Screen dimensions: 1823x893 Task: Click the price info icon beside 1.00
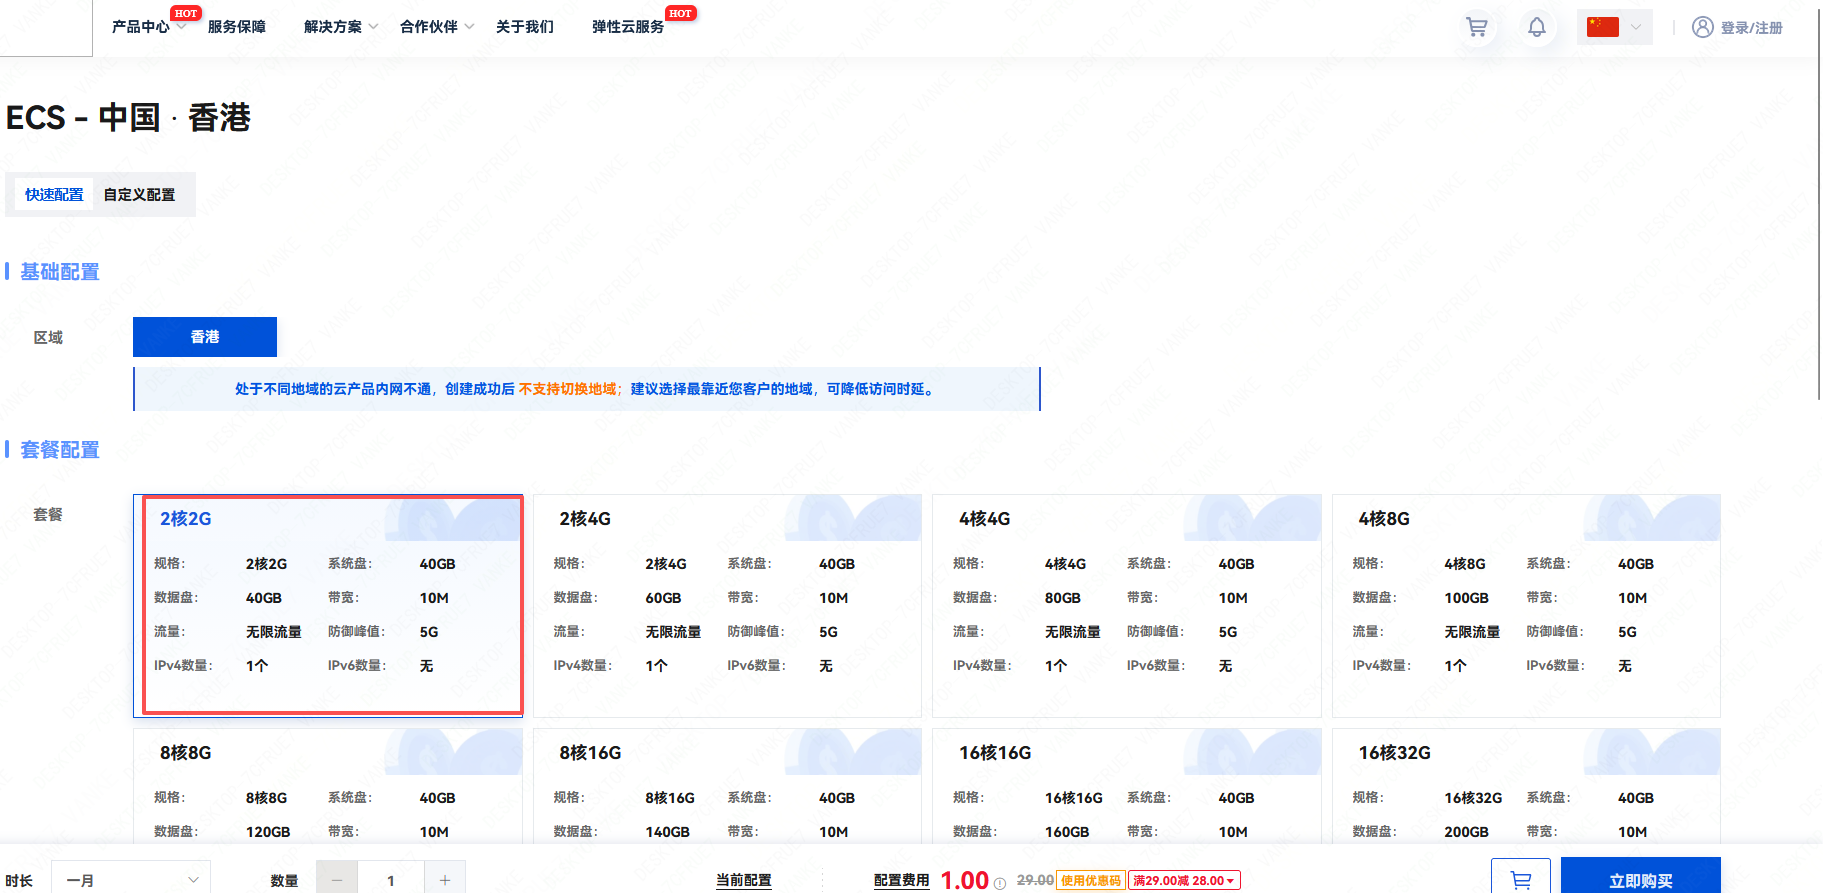(1000, 883)
